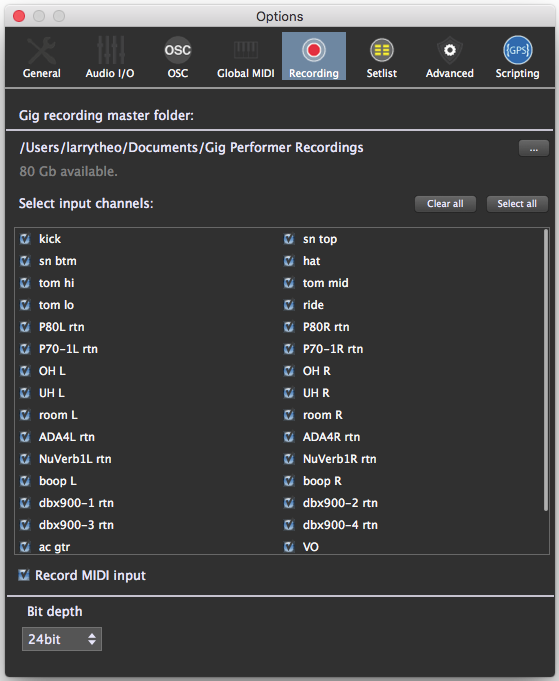
Task: Uncheck the sn top channel checkbox
Action: (x=289, y=239)
